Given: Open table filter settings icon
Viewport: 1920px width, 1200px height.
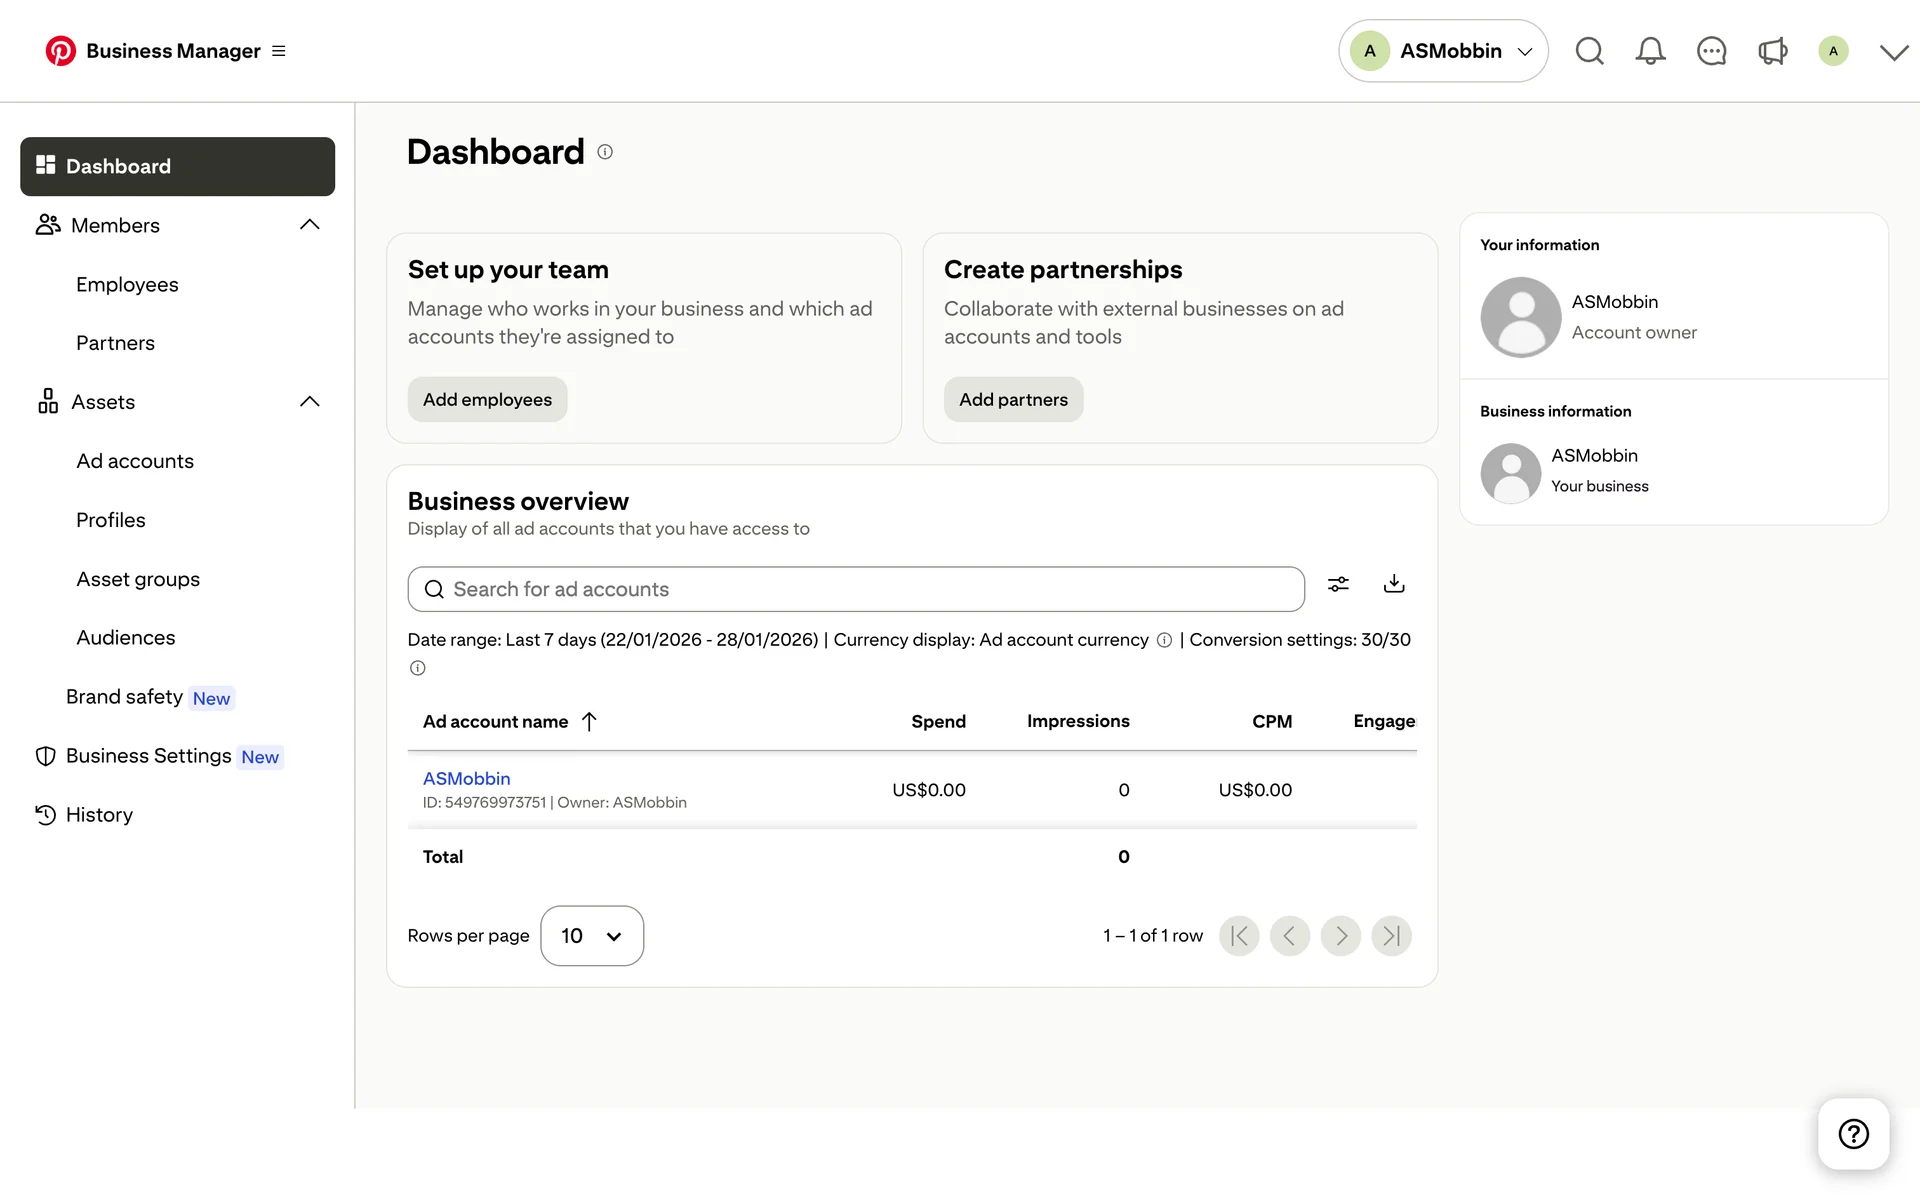Looking at the screenshot, I should 1338,584.
